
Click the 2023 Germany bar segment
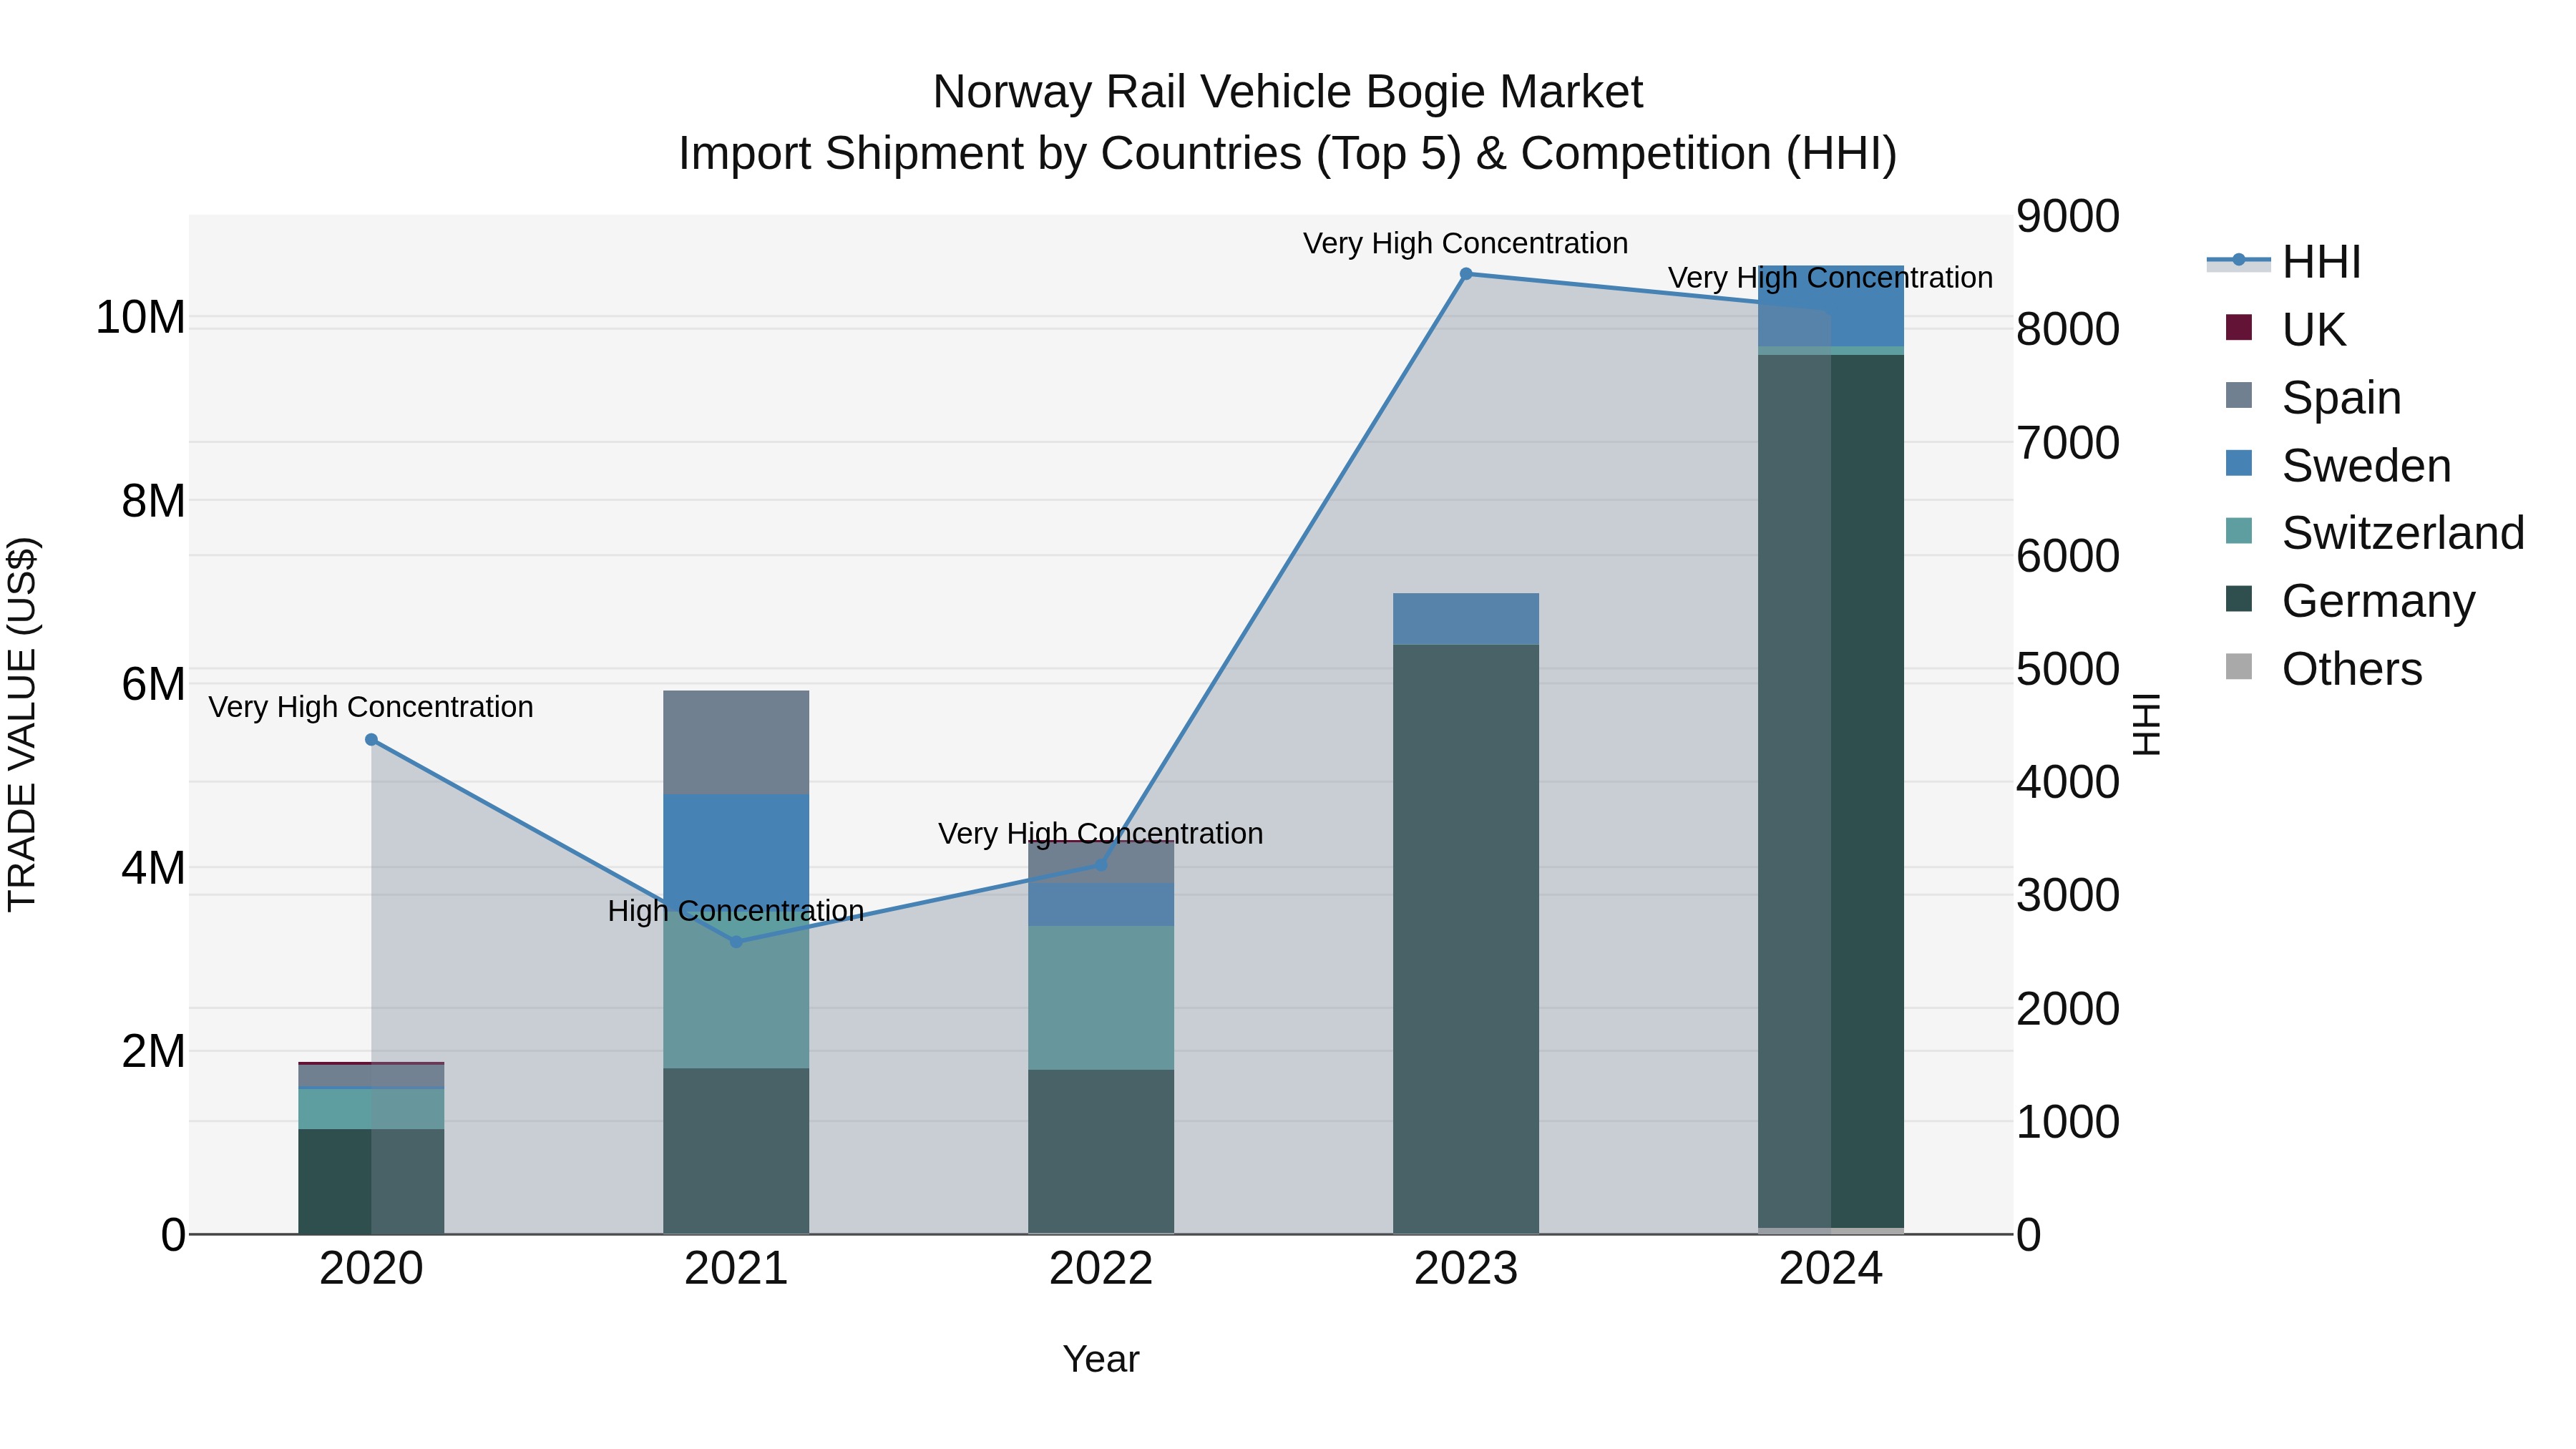click(x=1466, y=939)
